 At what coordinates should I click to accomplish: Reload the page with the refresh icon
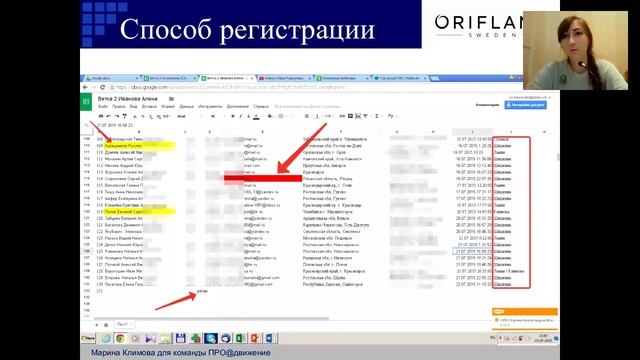102,87
